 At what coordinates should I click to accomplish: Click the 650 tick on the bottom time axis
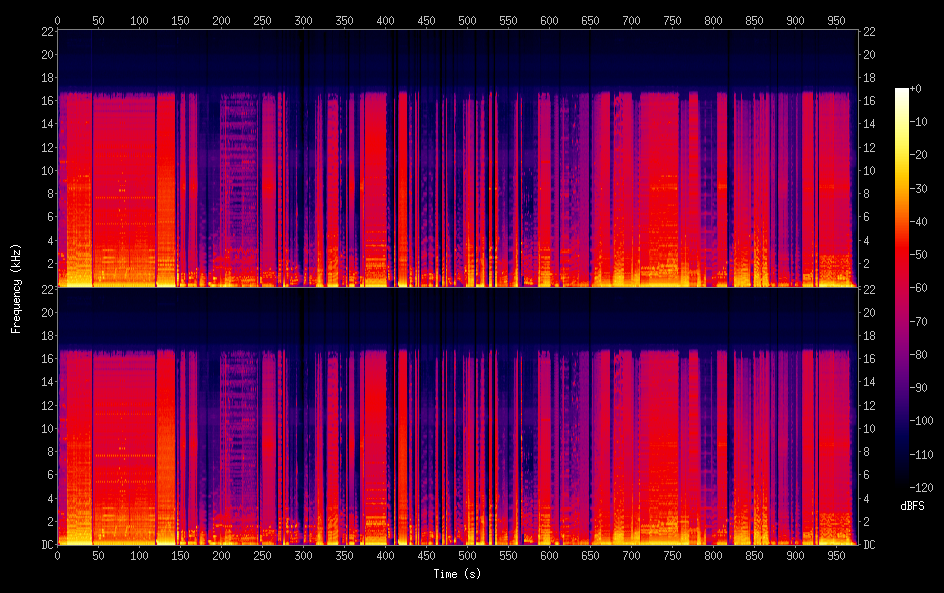tap(590, 555)
